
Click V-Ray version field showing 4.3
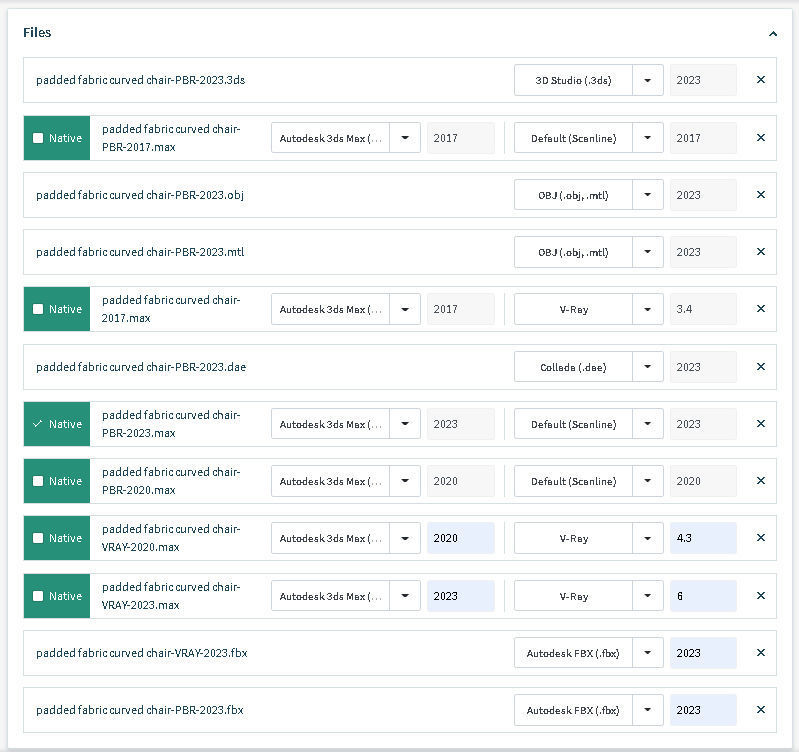[x=703, y=538]
